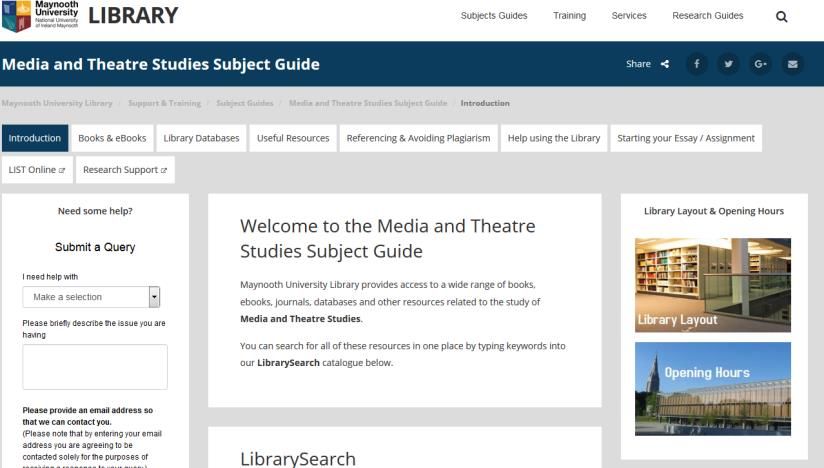Open Referencing & Avoiding Plagiarism tab

(418, 138)
